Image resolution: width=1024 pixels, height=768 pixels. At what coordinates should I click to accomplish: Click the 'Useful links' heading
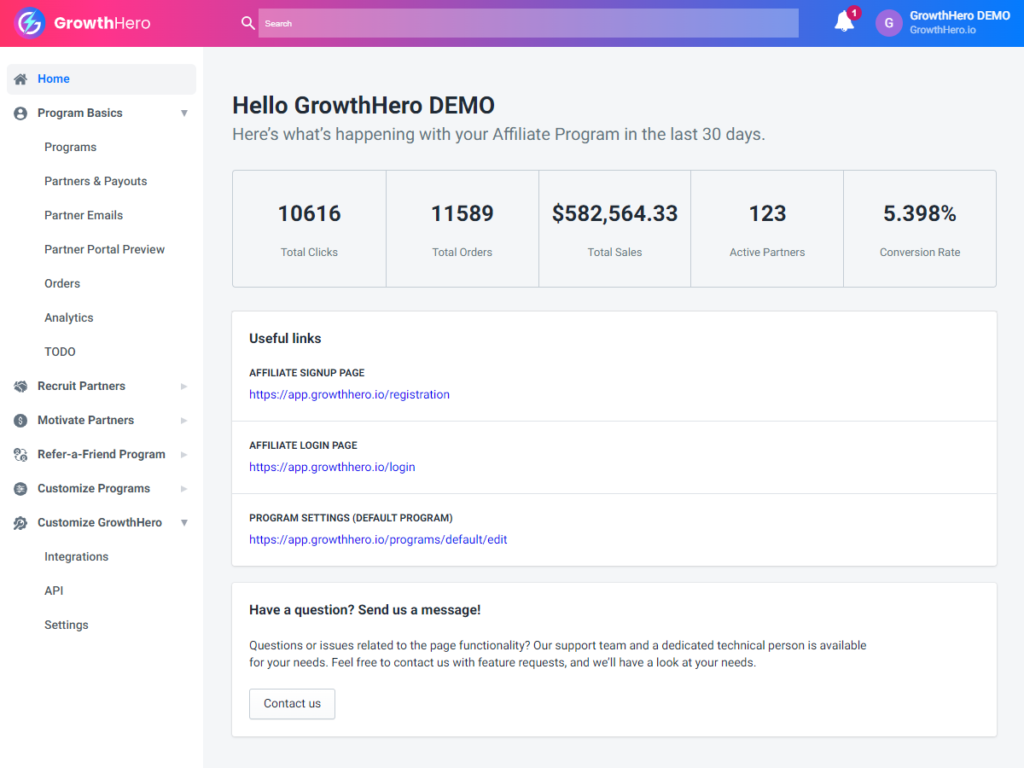[x=285, y=338]
